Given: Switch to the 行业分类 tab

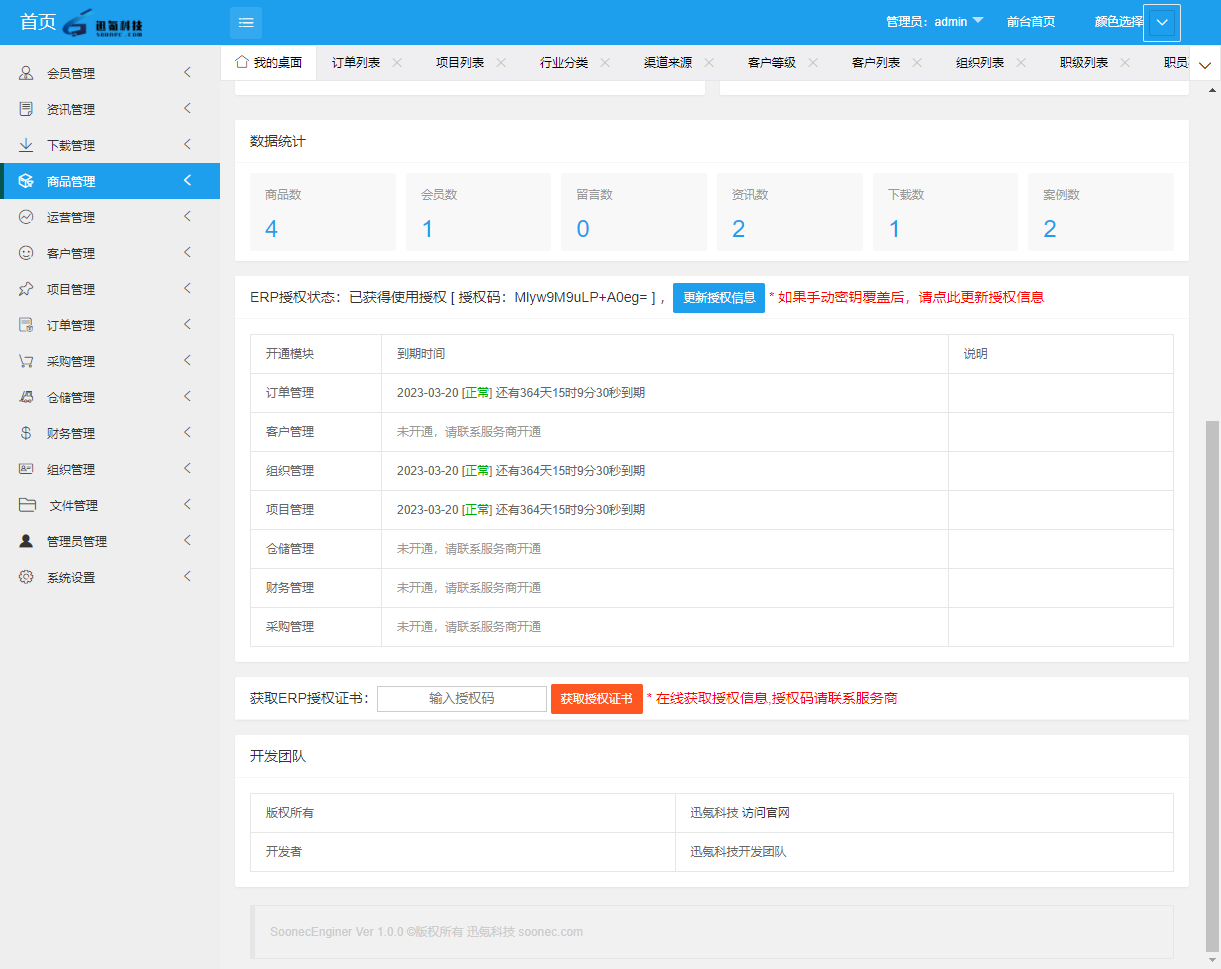Looking at the screenshot, I should (x=564, y=62).
